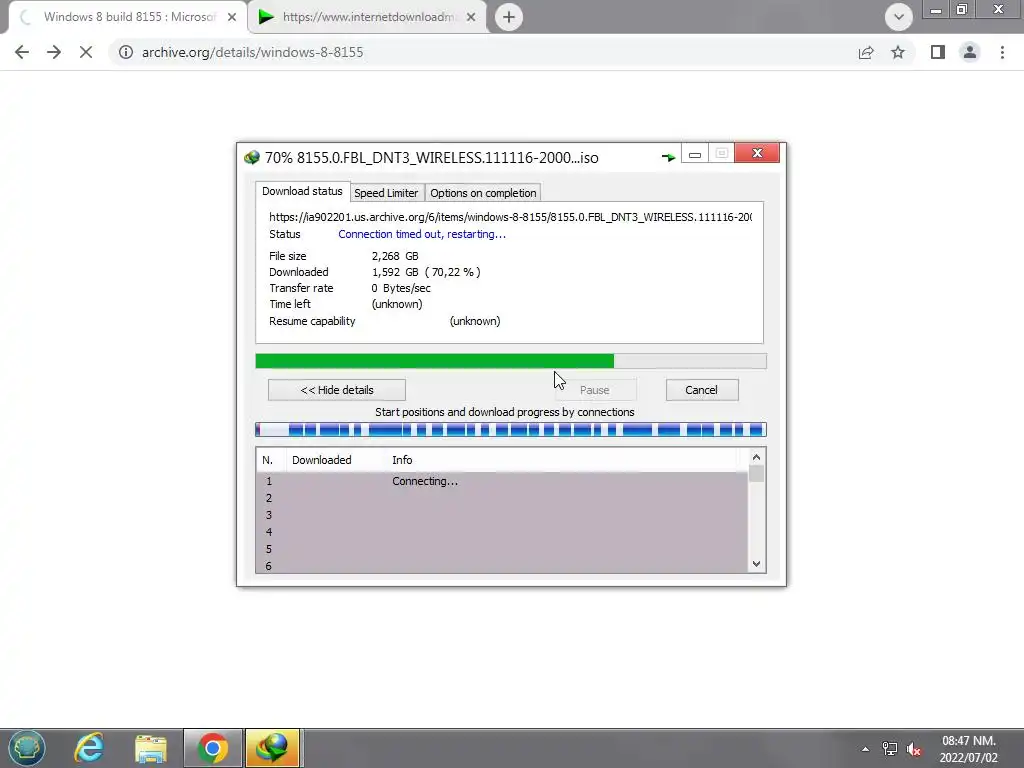Click the green download progress bar
The width and height of the screenshot is (1024, 768).
pos(511,361)
